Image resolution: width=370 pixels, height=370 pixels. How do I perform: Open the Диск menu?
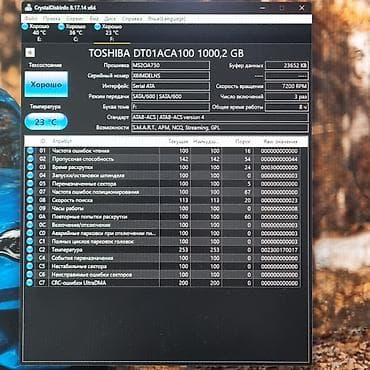pyautogui.click(x=110, y=19)
